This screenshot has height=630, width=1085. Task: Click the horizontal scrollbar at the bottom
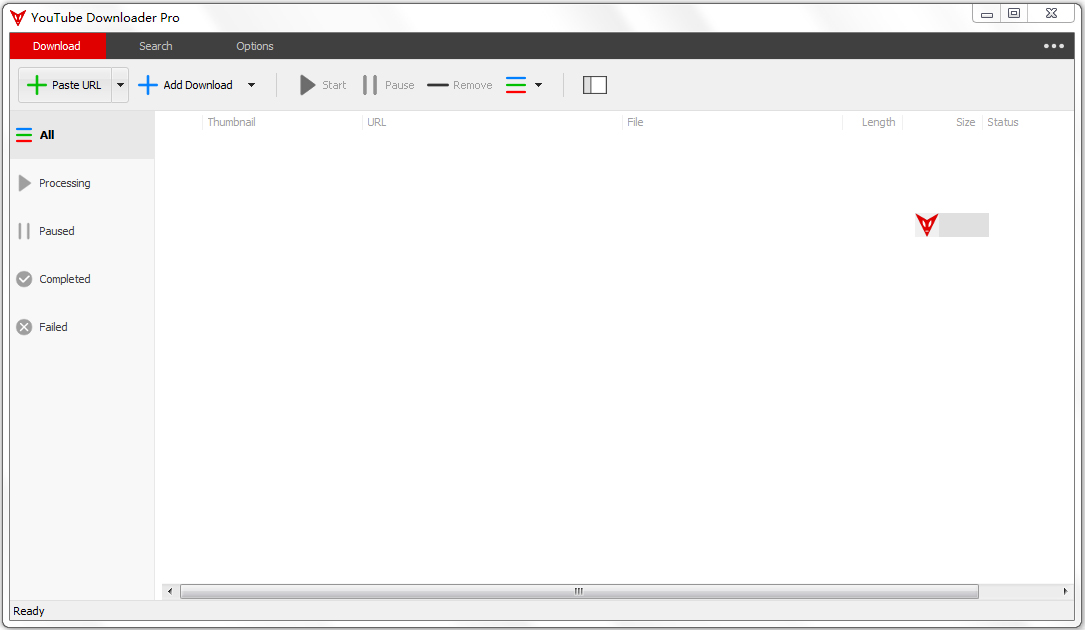point(578,591)
